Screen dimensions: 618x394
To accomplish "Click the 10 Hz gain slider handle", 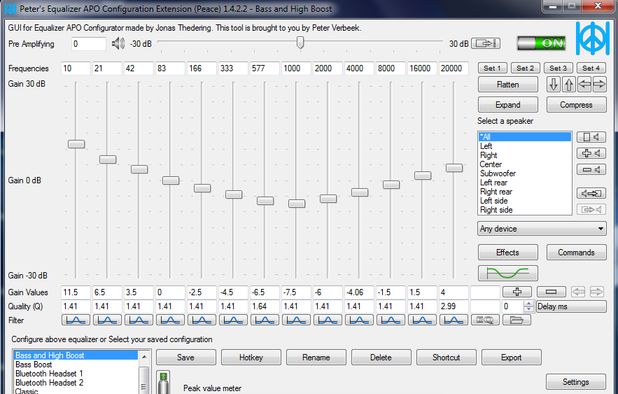I will [x=76, y=144].
